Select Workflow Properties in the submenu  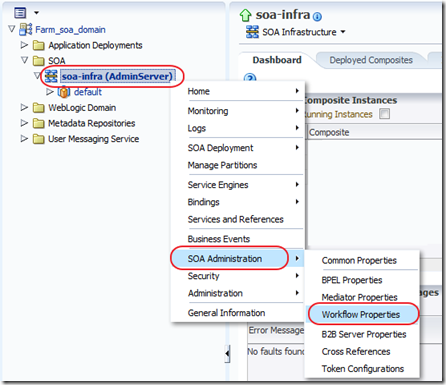(362, 314)
